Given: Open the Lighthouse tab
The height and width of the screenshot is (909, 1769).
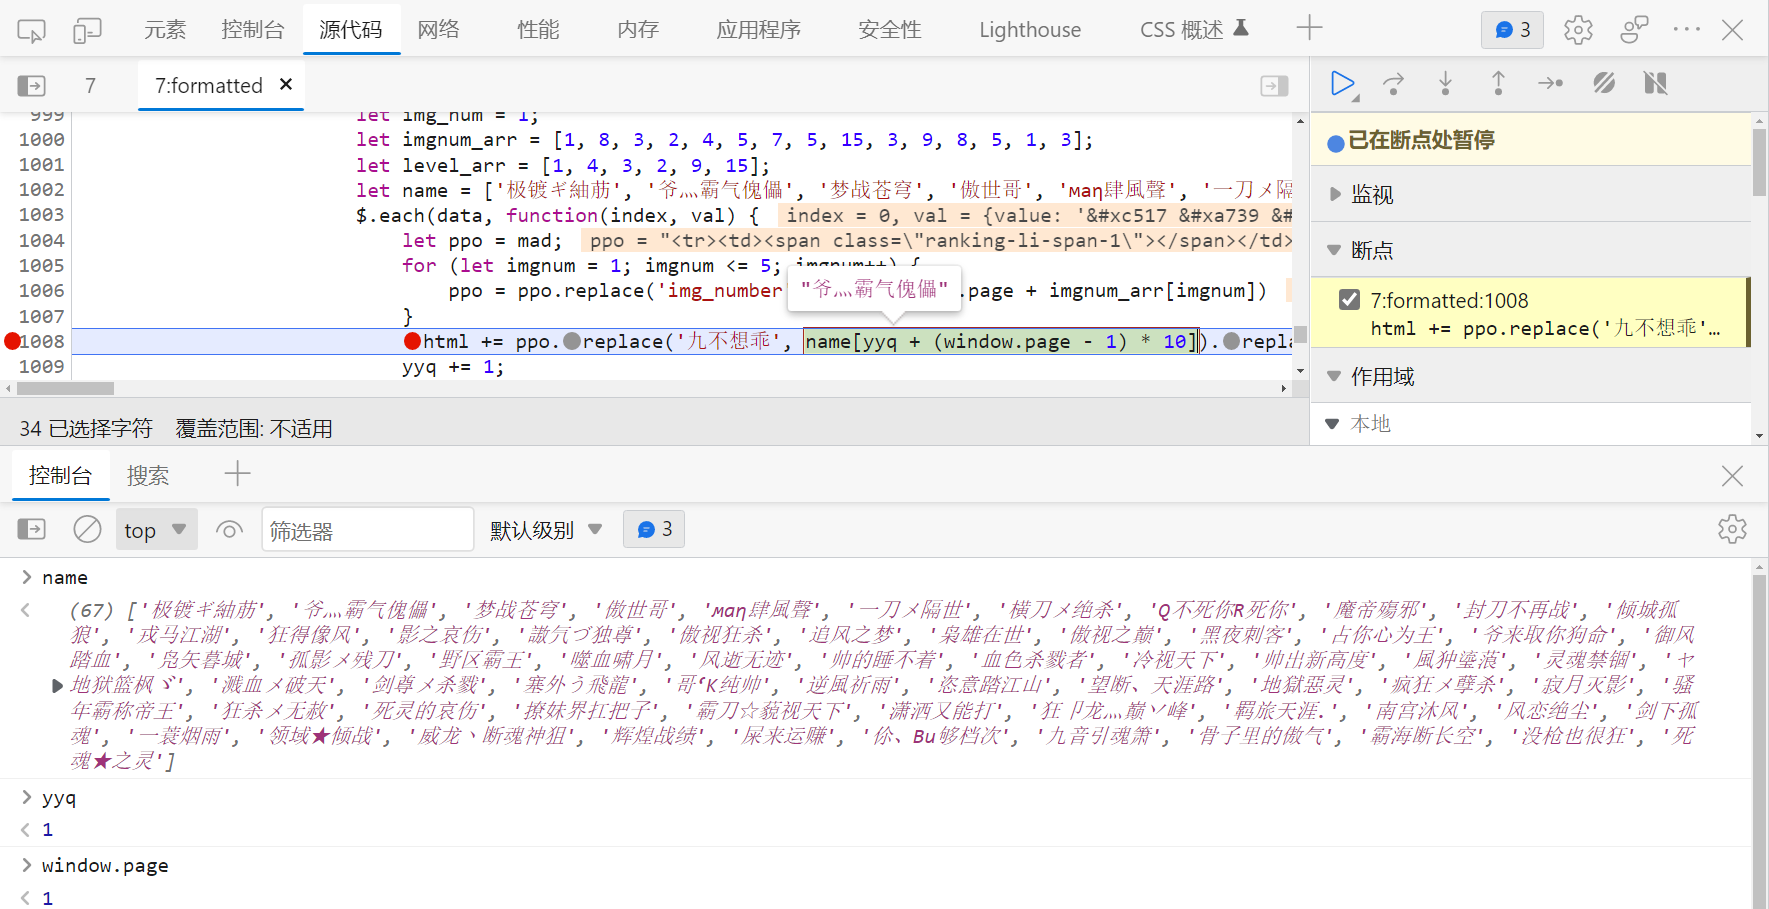Looking at the screenshot, I should pos(1030,30).
